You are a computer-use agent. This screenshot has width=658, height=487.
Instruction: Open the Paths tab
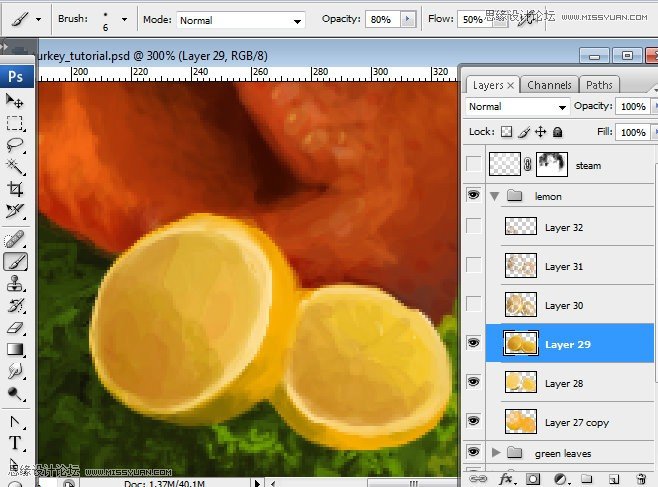coord(599,85)
